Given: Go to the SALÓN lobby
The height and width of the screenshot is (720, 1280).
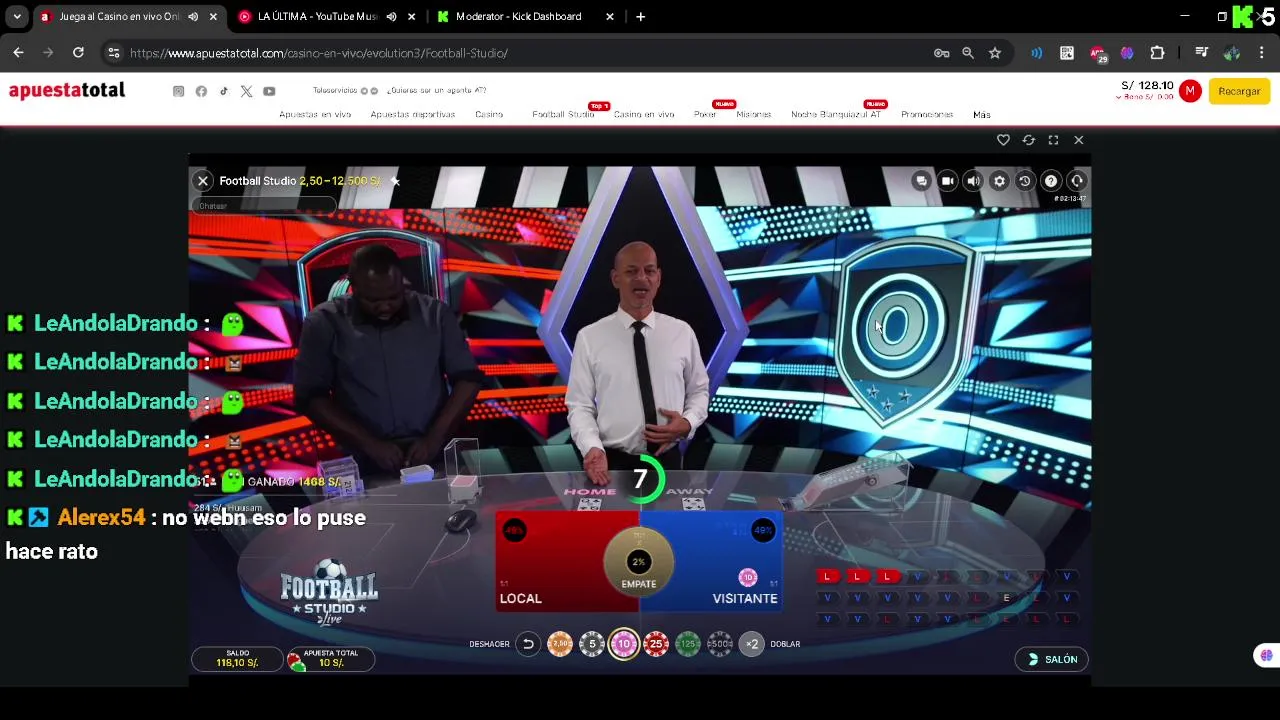Looking at the screenshot, I should tap(1052, 659).
